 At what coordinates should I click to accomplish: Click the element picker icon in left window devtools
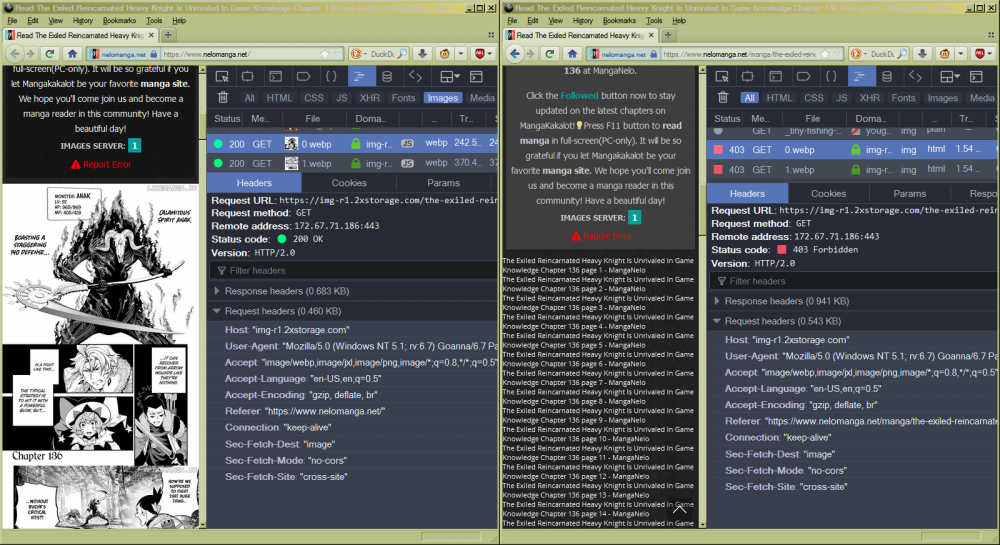tap(222, 77)
